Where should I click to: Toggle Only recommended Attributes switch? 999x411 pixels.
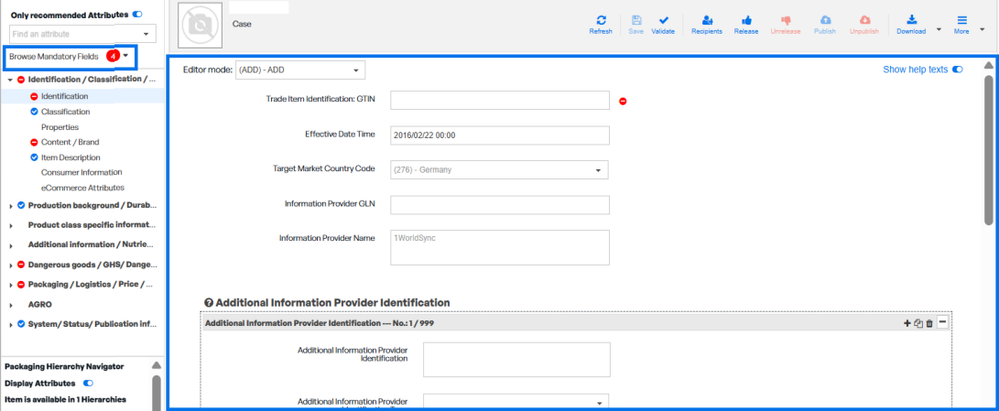coord(137,14)
